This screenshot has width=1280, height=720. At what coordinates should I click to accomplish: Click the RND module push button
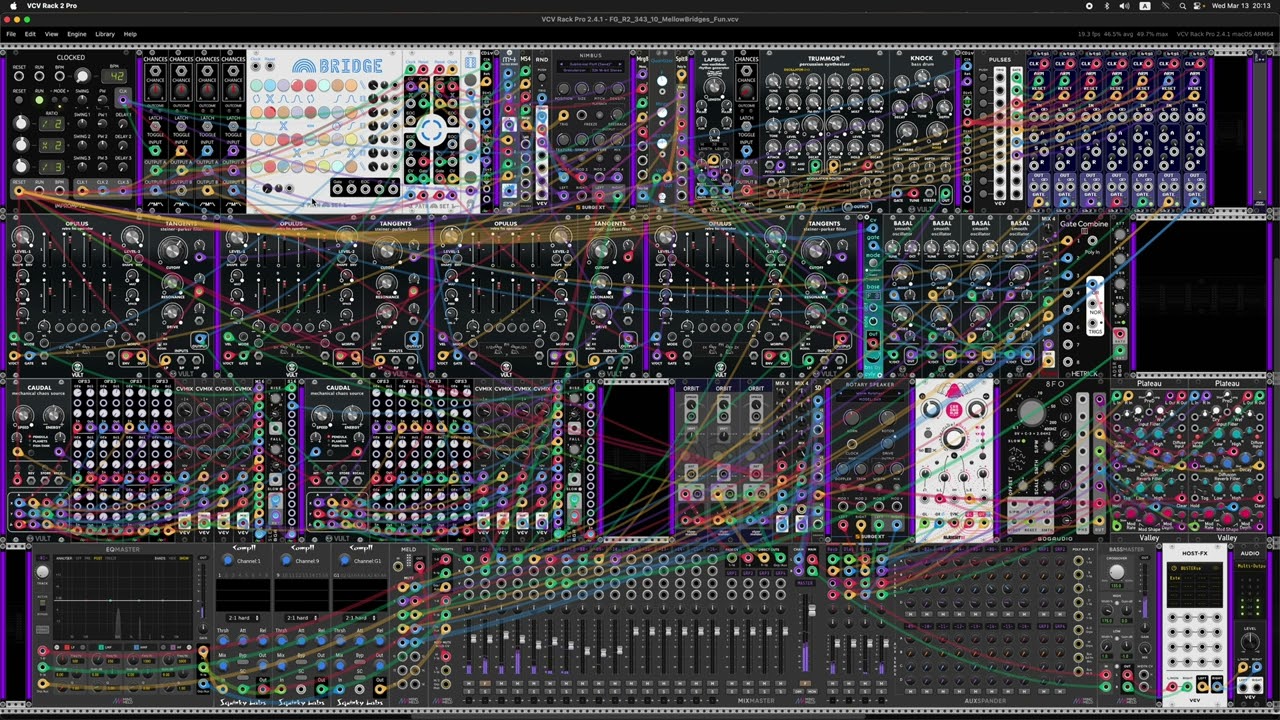(542, 77)
